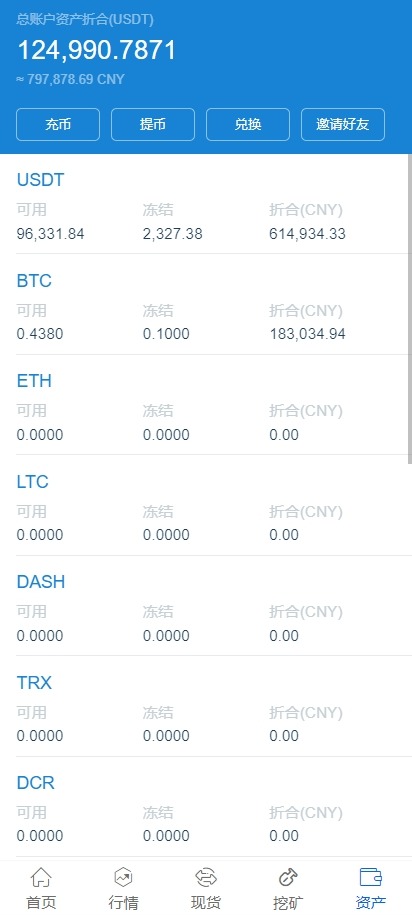Open the 挖矿 mining icon
This screenshot has width=412, height=915.
pyautogui.click(x=288, y=876)
